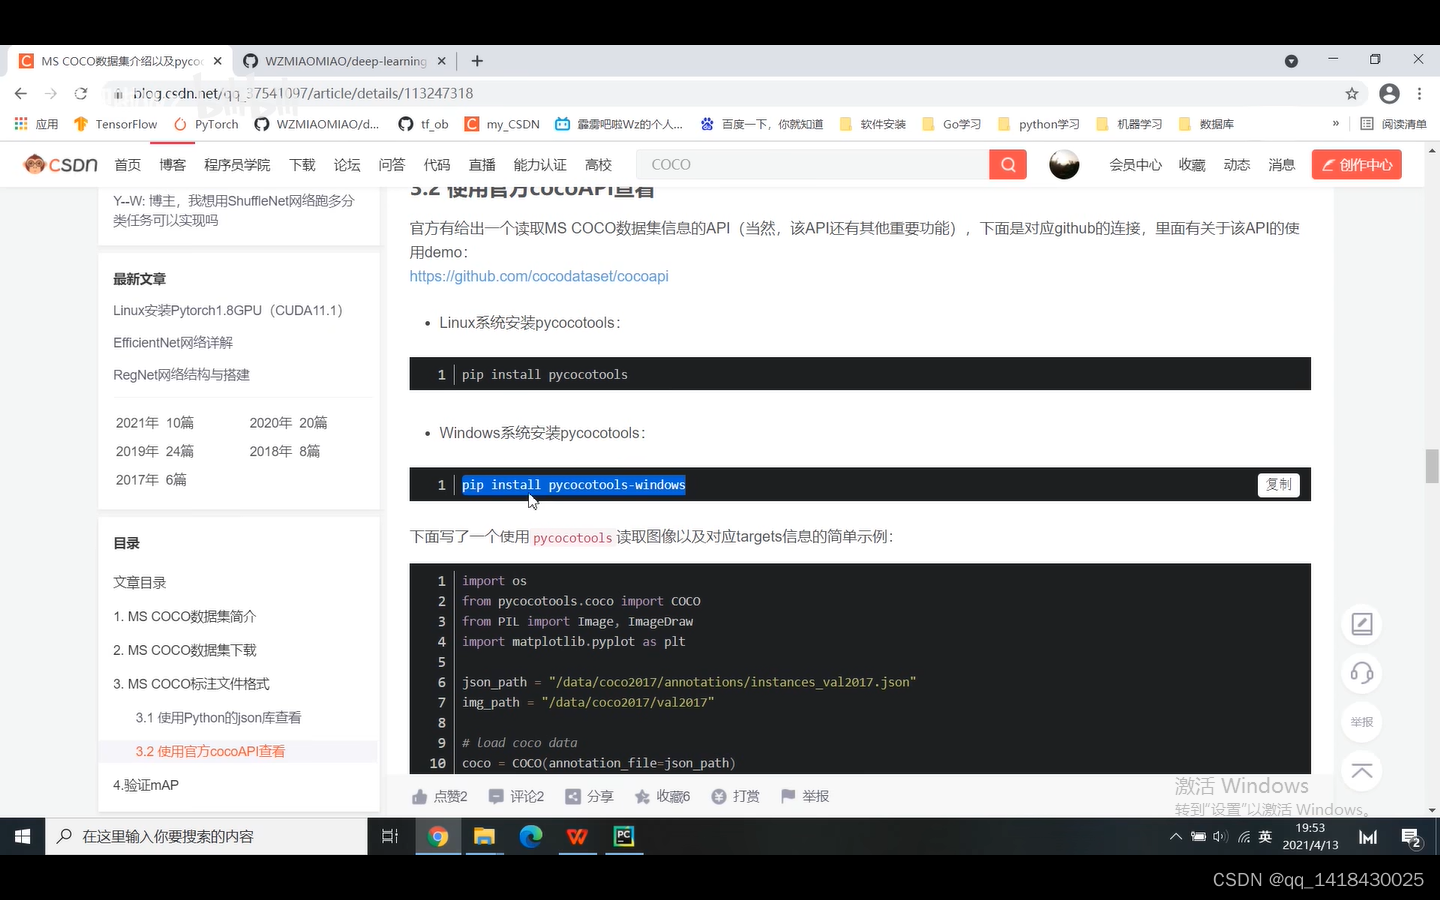Click the red CSDN search button
Screen dimensions: 1440x900
[x=1008, y=165]
